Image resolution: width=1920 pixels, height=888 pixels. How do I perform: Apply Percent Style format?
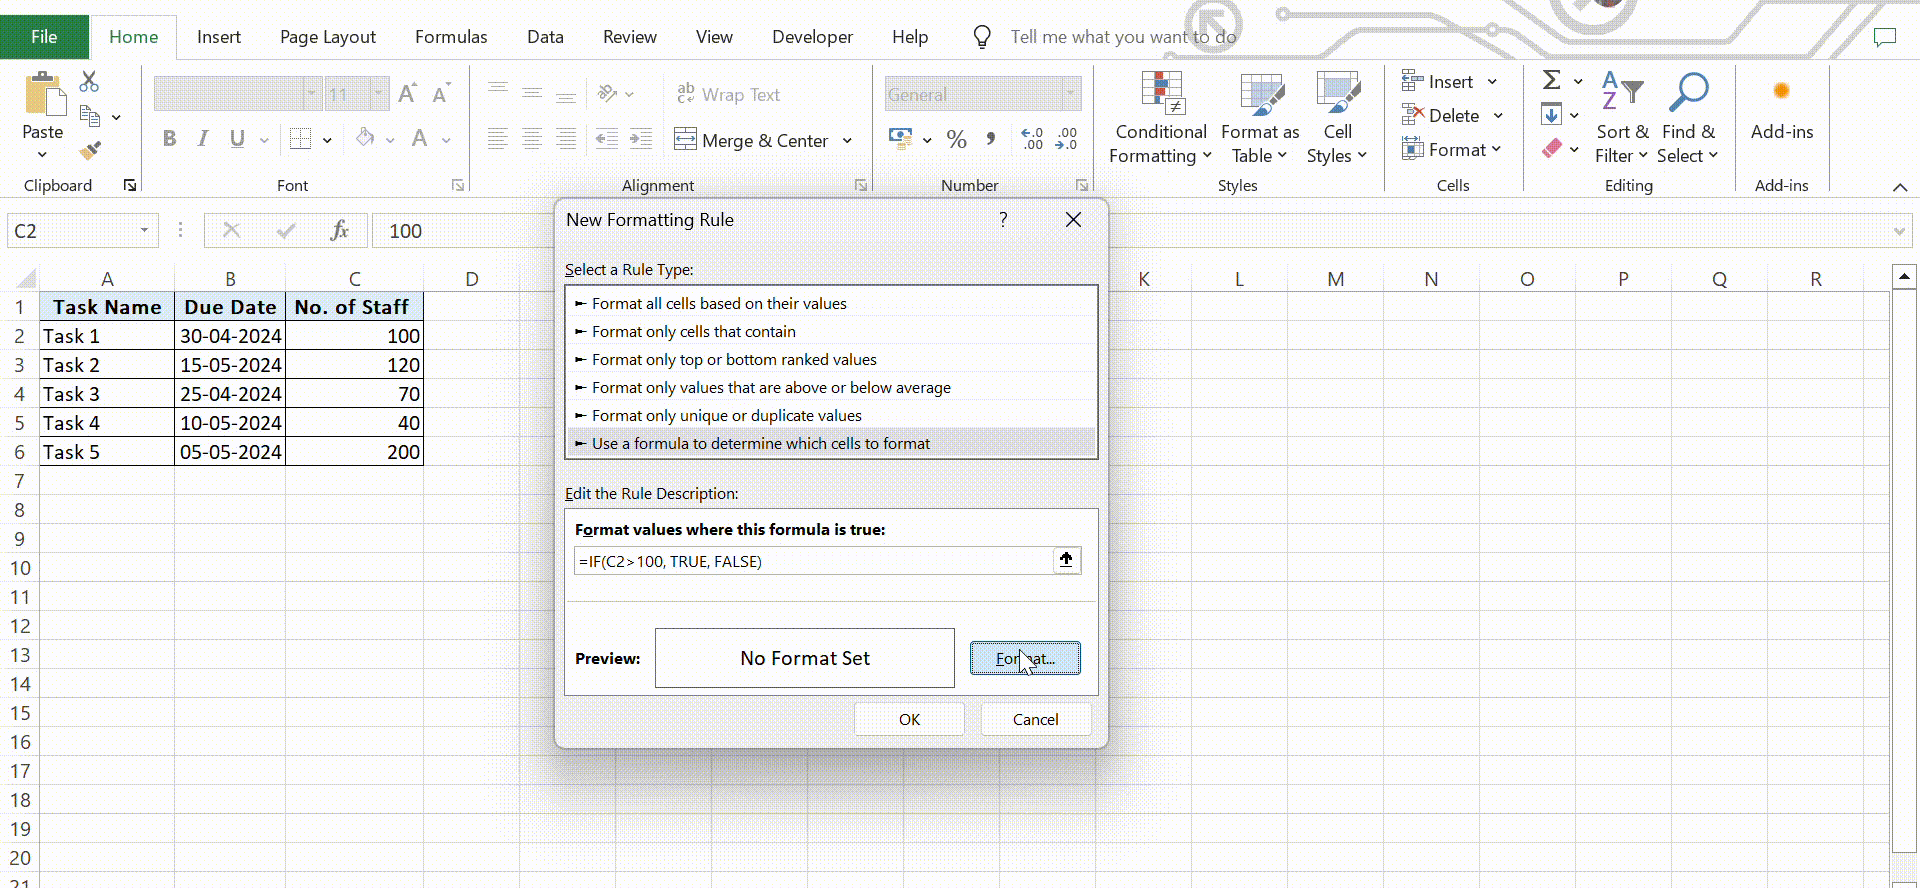[x=957, y=139]
